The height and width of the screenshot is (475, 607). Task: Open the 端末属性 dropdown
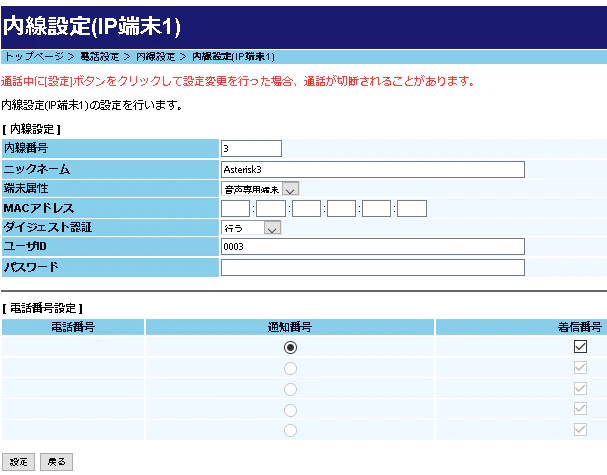click(x=260, y=189)
